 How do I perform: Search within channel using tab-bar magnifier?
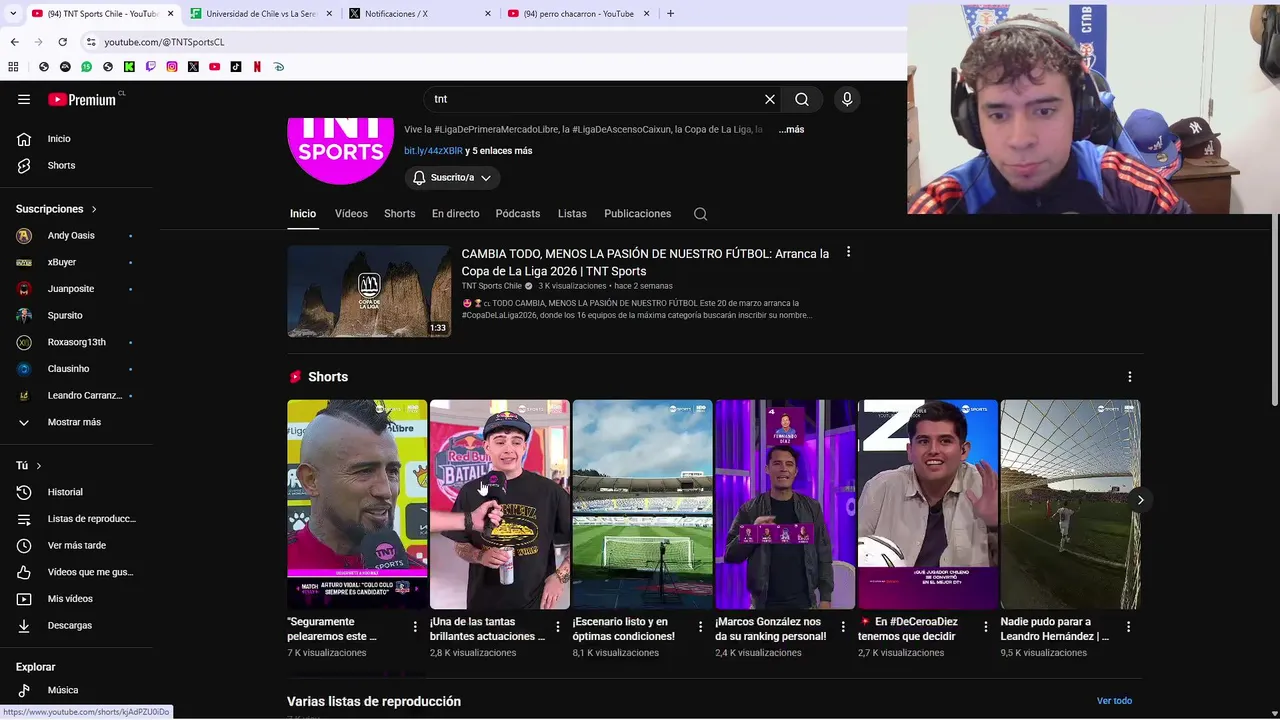coord(700,214)
